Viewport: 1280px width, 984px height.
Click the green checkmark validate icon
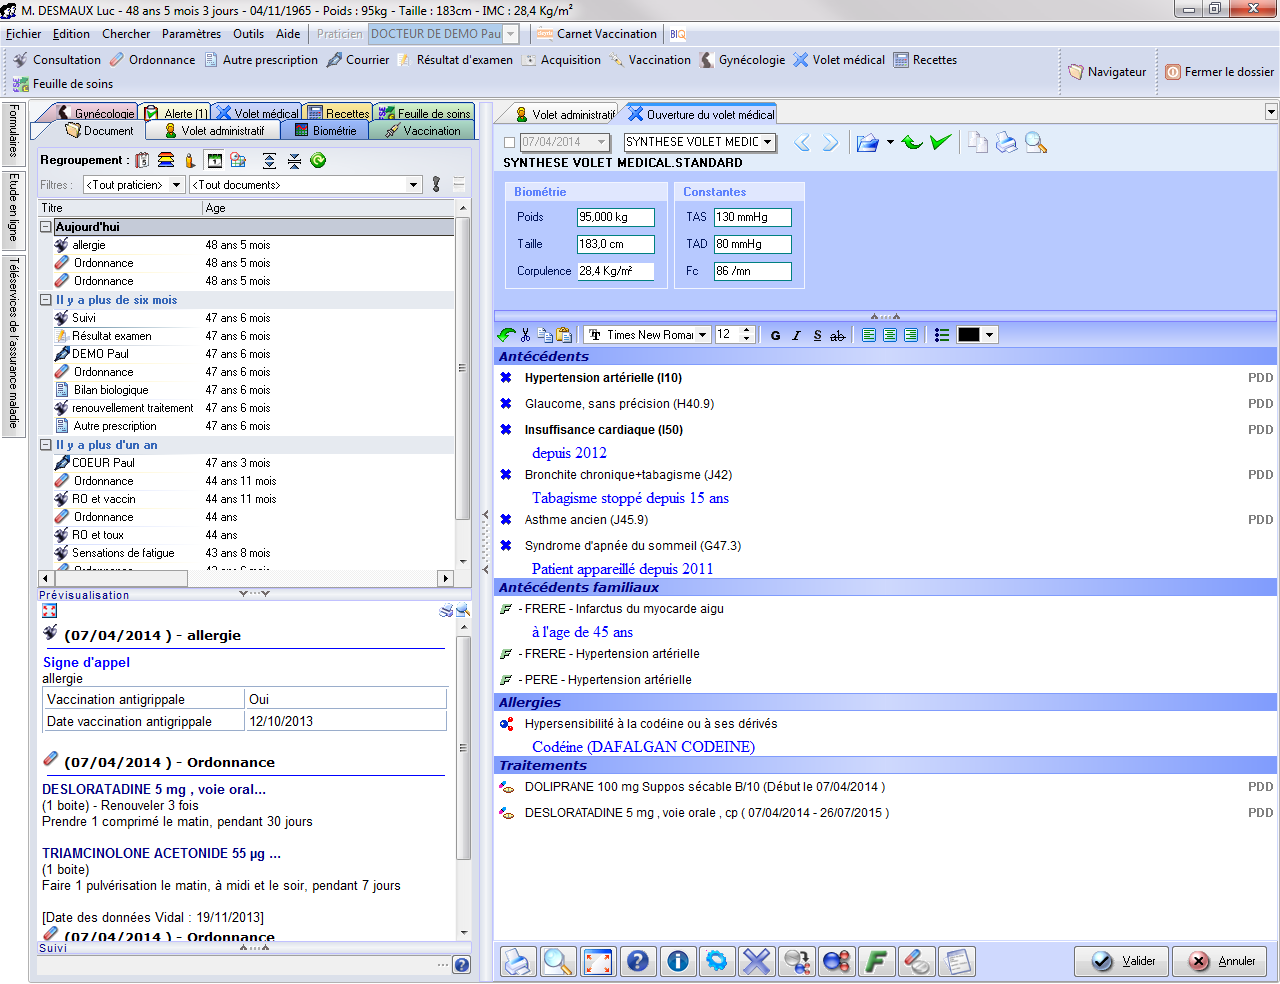[940, 143]
